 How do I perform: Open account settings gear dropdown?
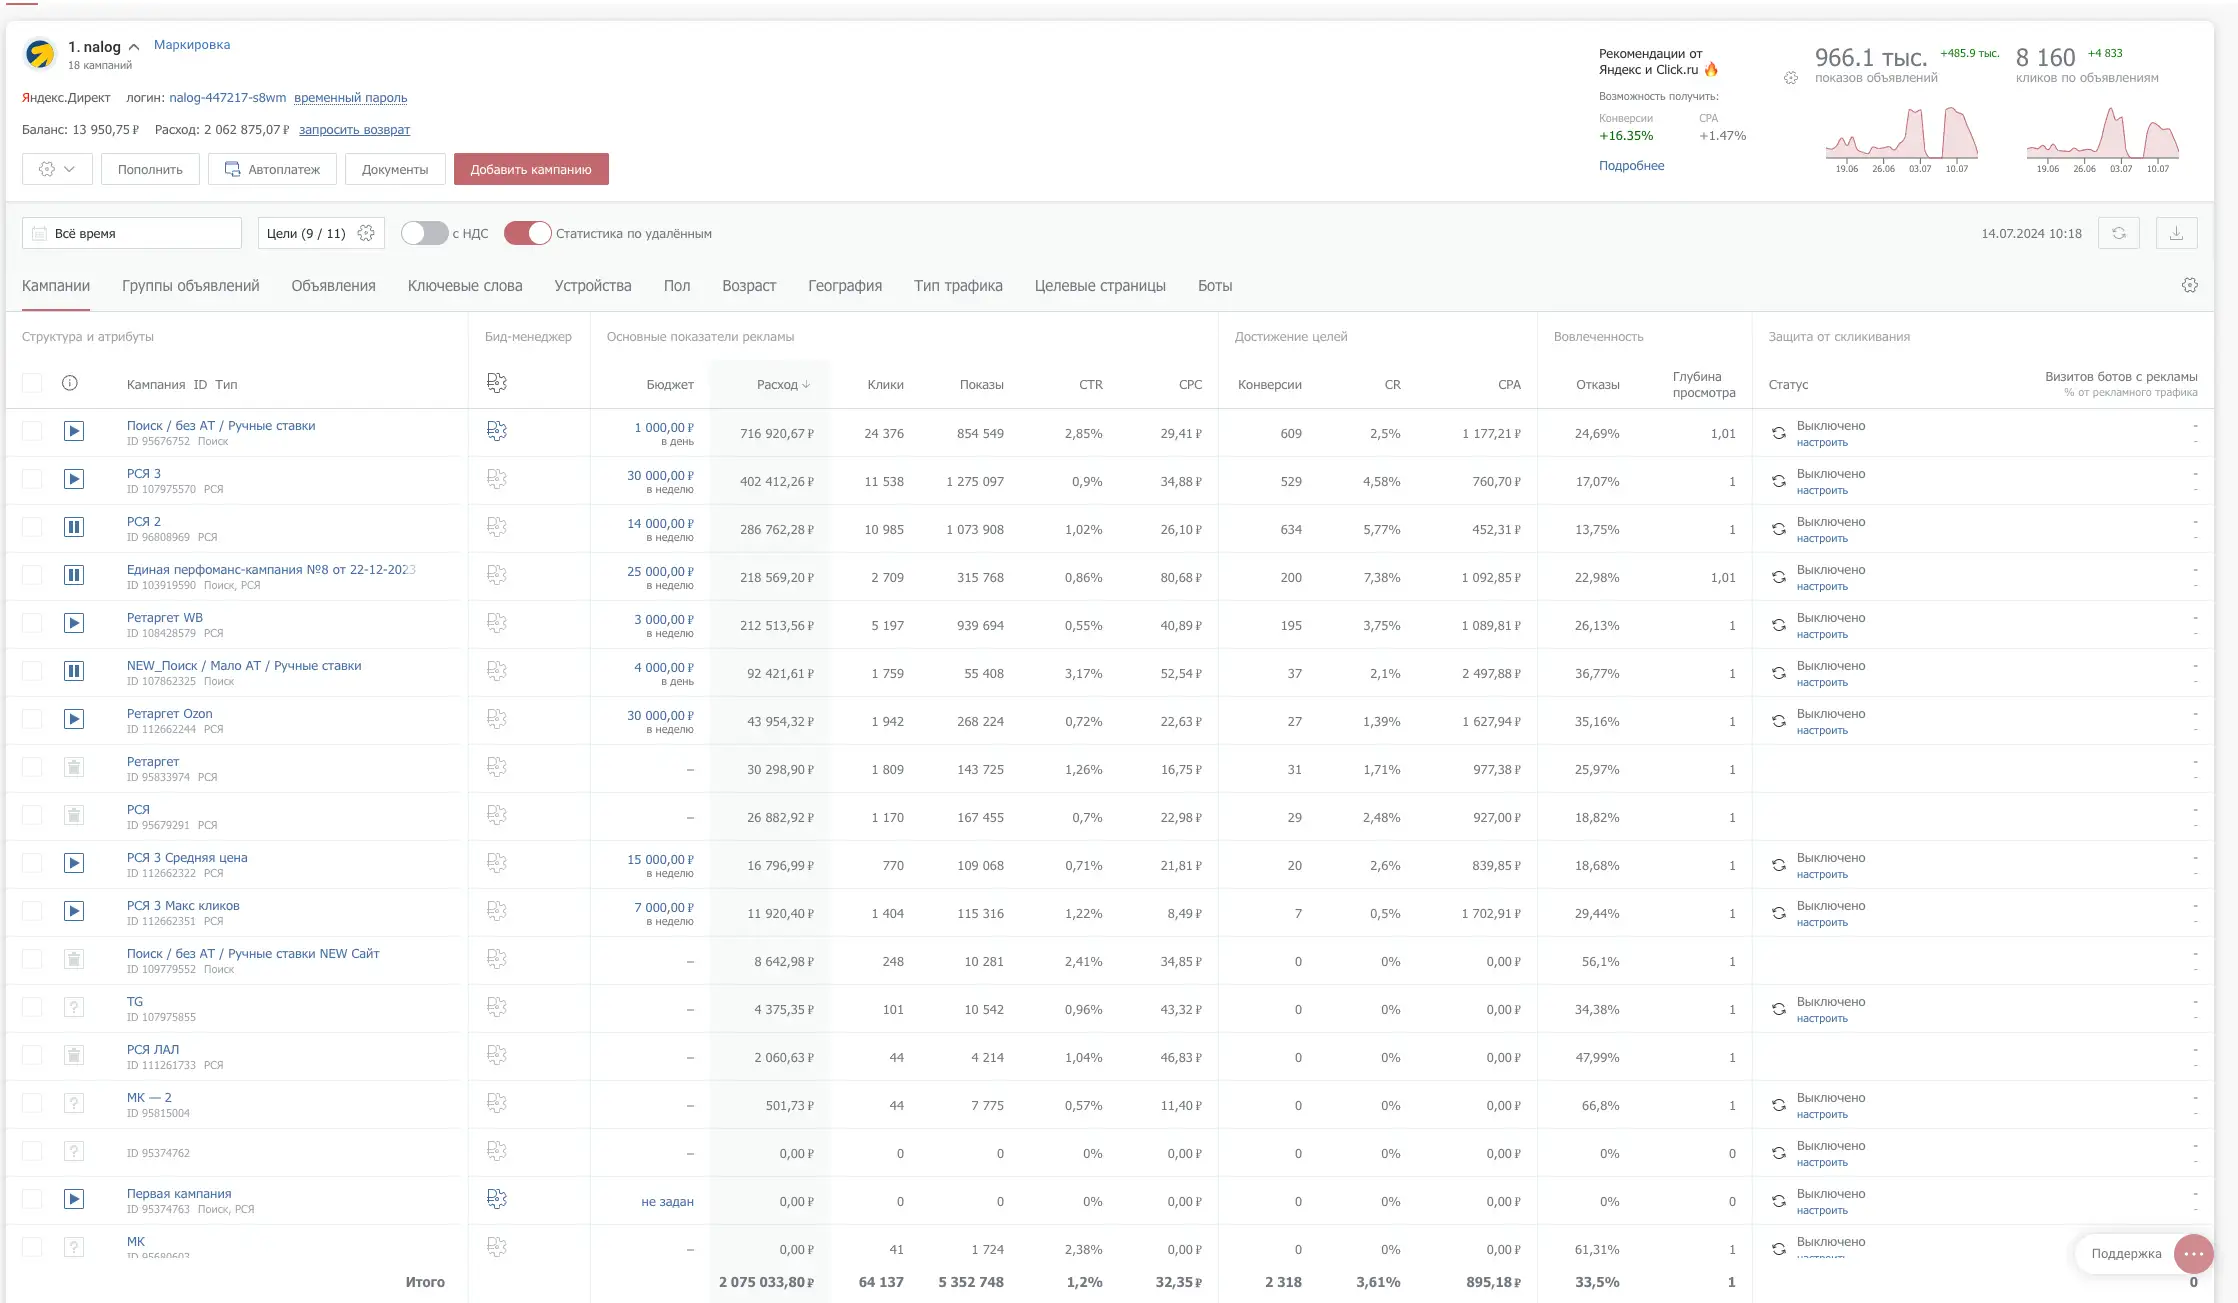coord(57,169)
